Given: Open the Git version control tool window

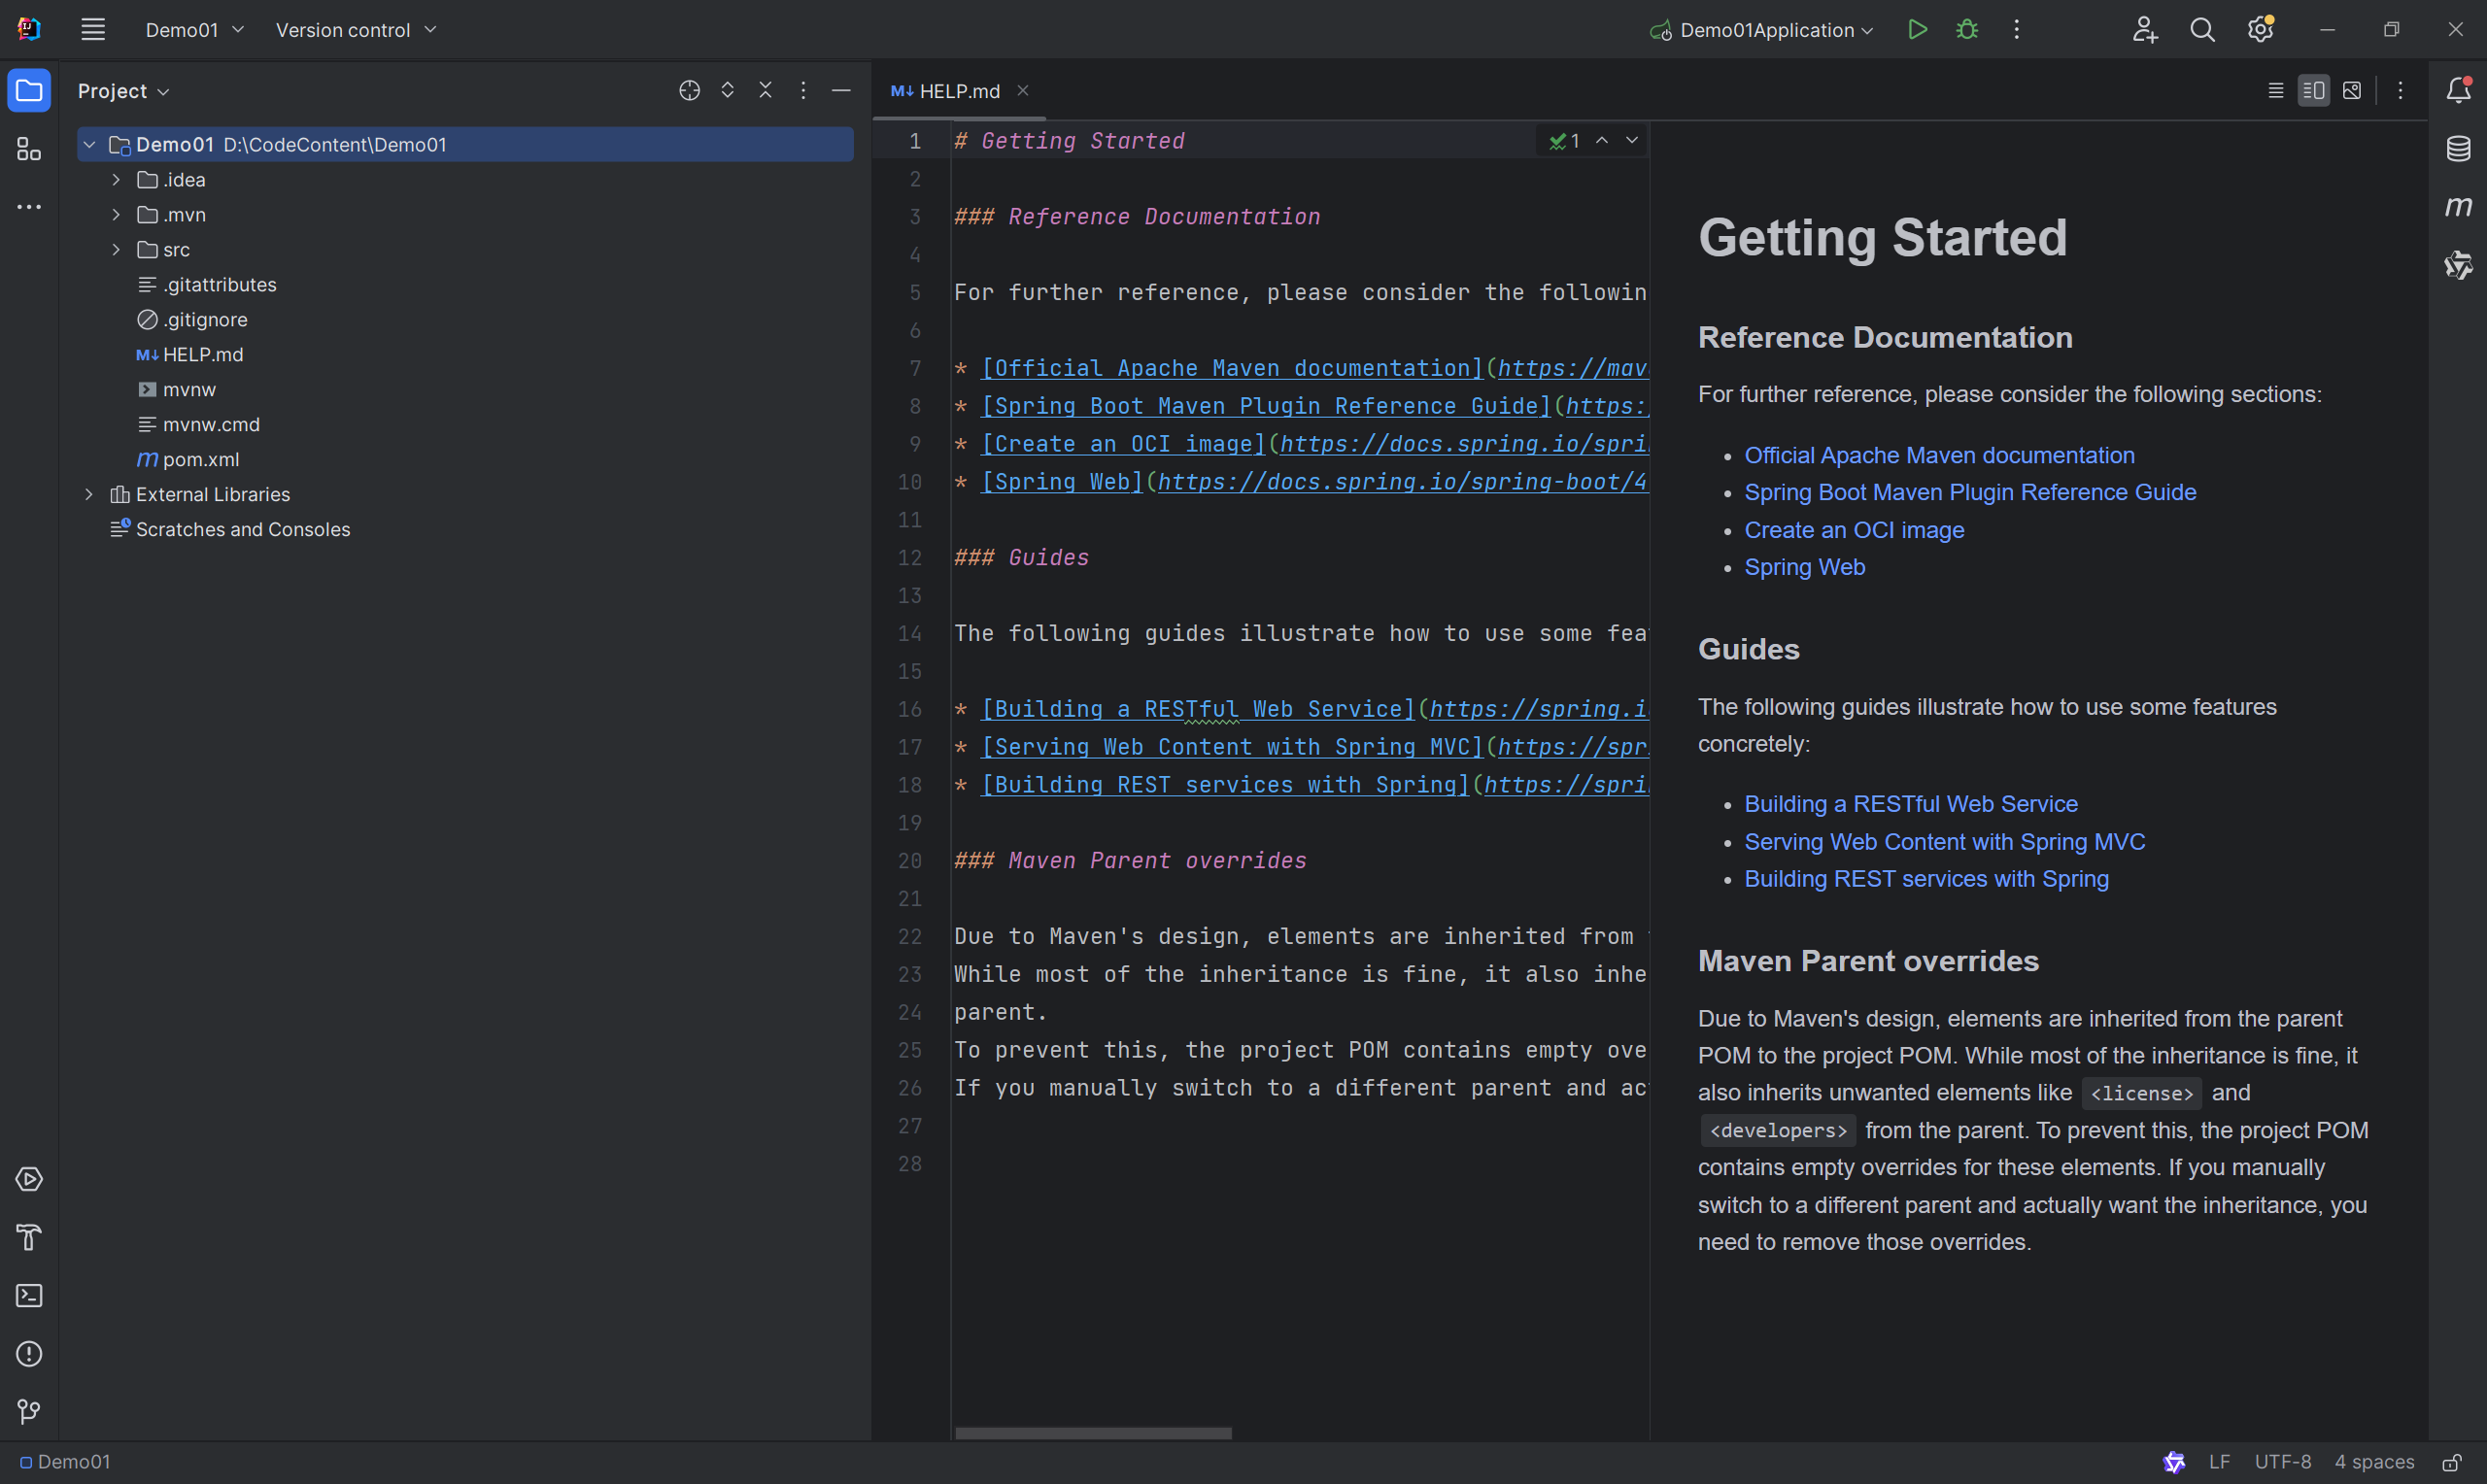Looking at the screenshot, I should (29, 1411).
